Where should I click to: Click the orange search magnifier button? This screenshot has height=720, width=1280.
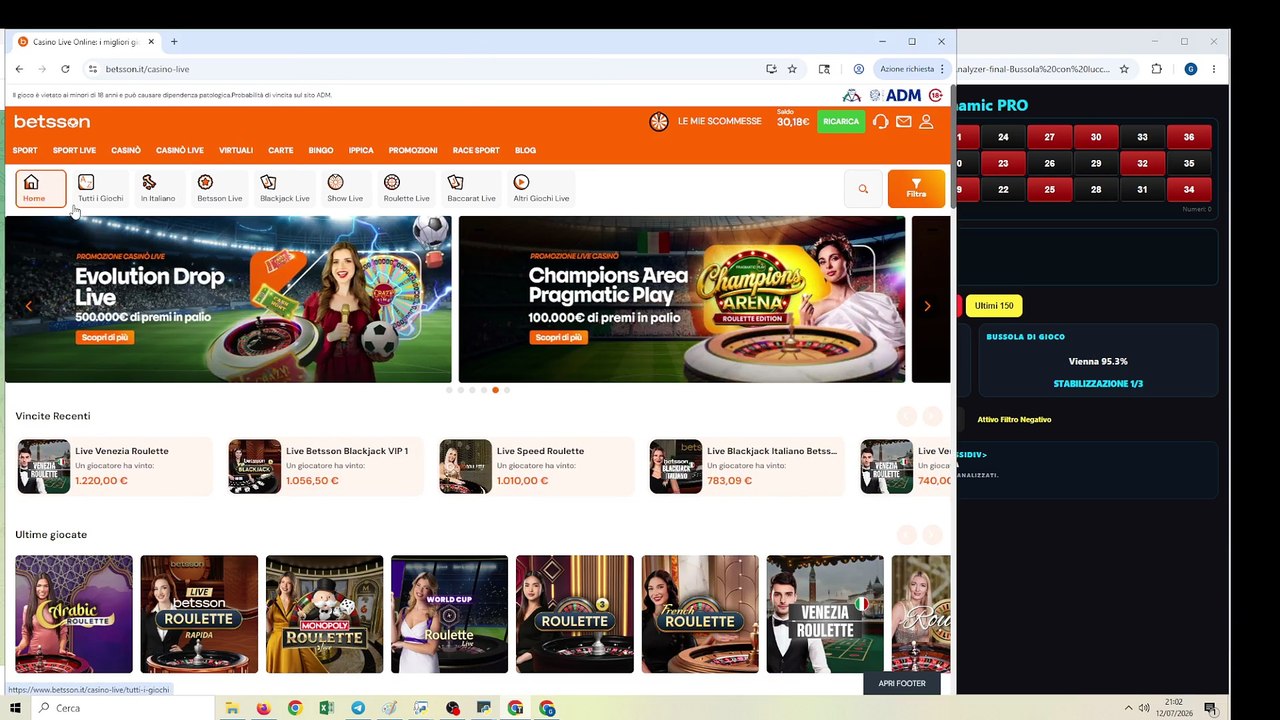pos(863,189)
